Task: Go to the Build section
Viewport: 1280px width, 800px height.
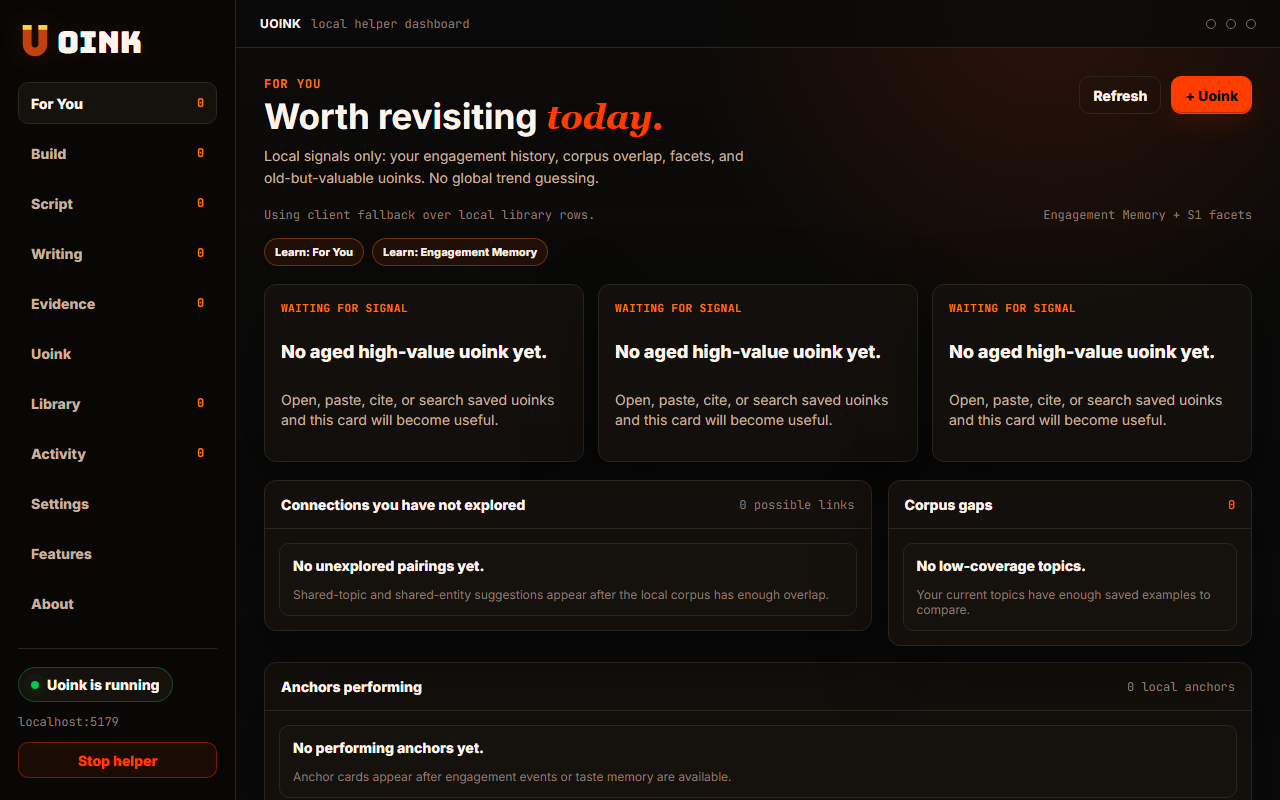Action: [x=117, y=153]
